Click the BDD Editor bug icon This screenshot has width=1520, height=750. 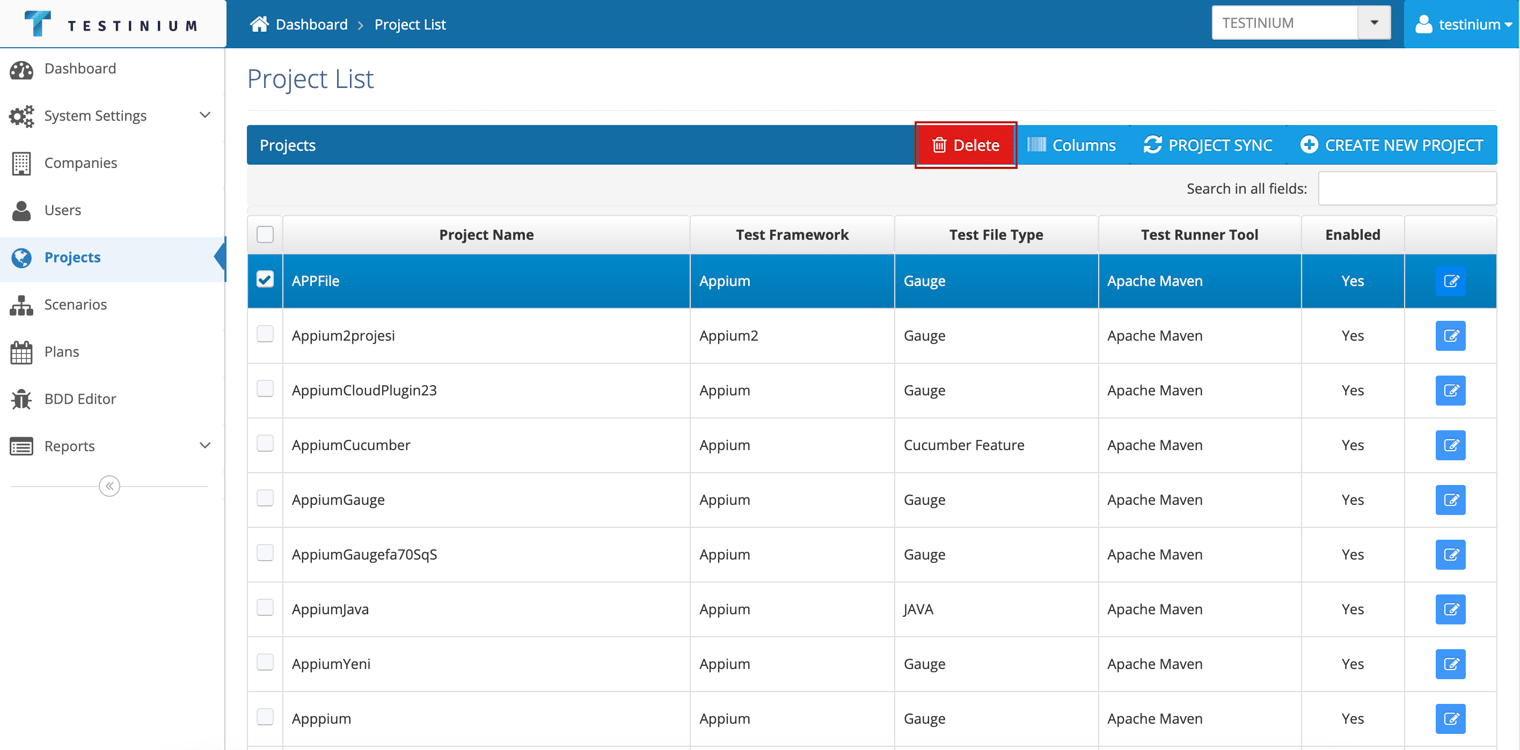[21, 399]
